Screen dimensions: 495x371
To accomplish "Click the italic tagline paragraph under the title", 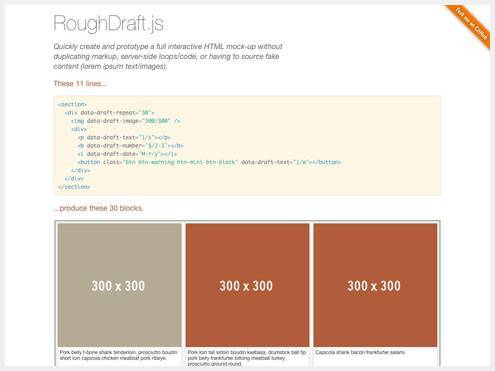I will [x=168, y=56].
